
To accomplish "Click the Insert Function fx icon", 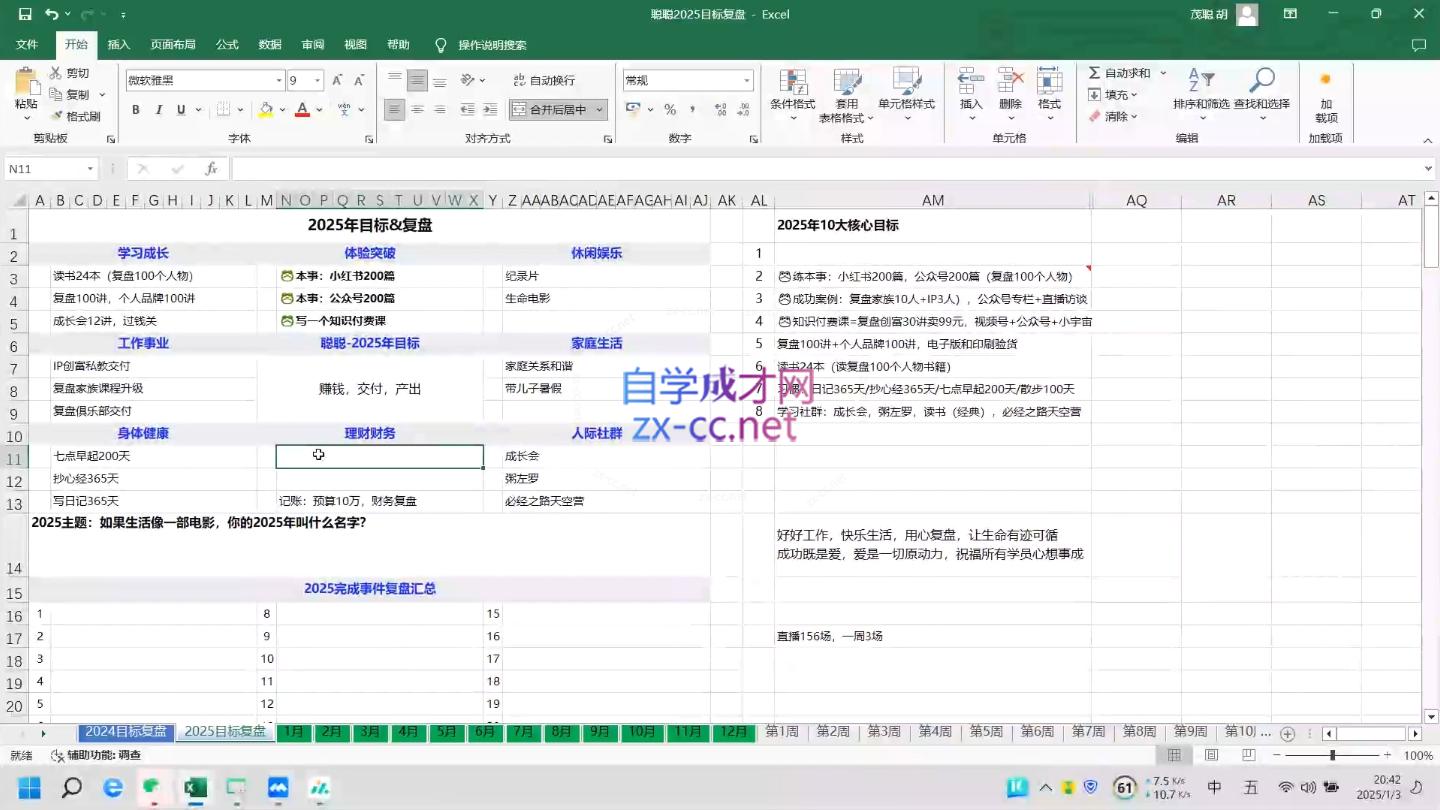I will click(211, 169).
